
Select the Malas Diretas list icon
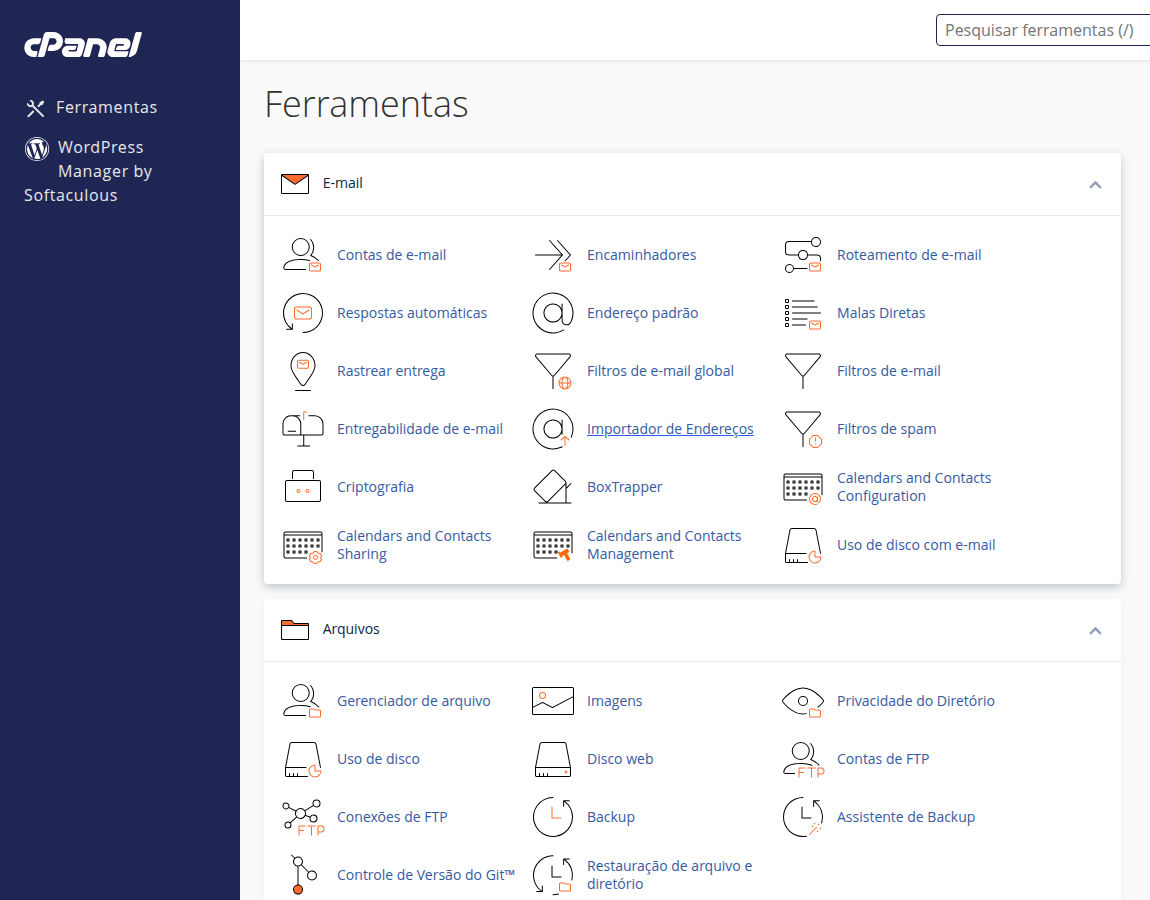(x=803, y=313)
